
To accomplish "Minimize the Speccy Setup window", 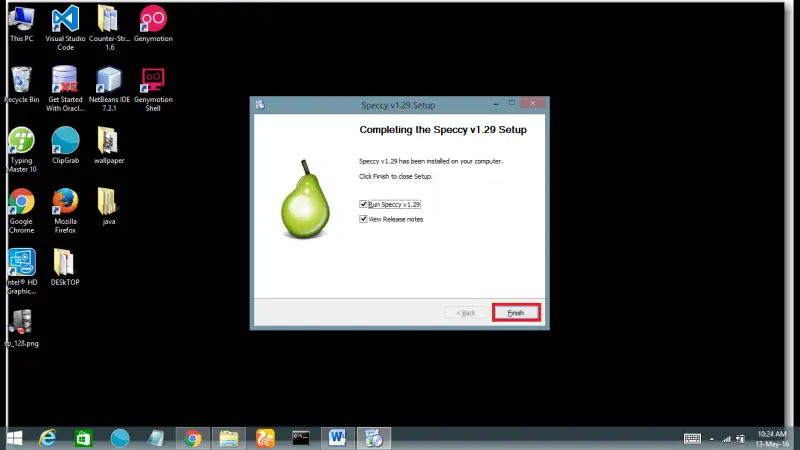I will click(x=496, y=104).
